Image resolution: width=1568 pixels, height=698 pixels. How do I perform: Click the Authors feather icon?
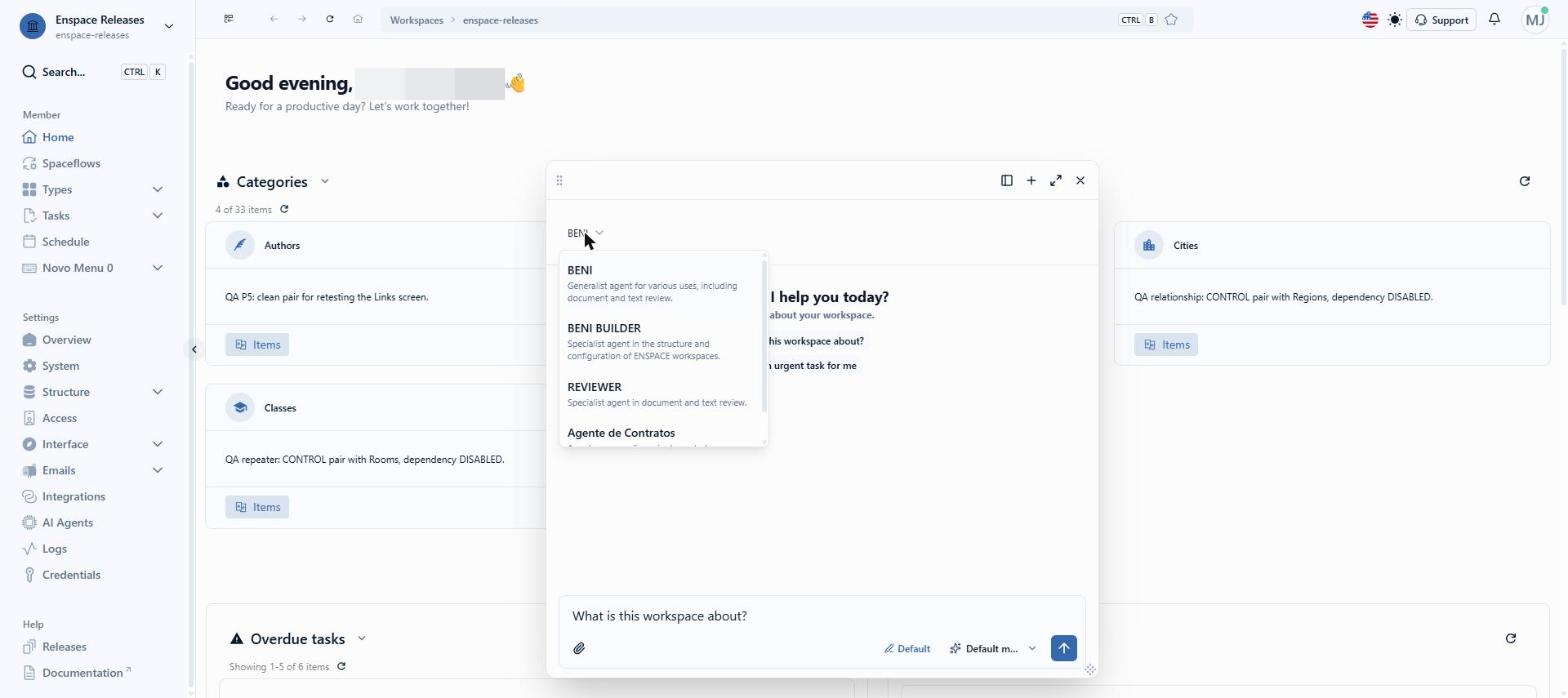[240, 245]
